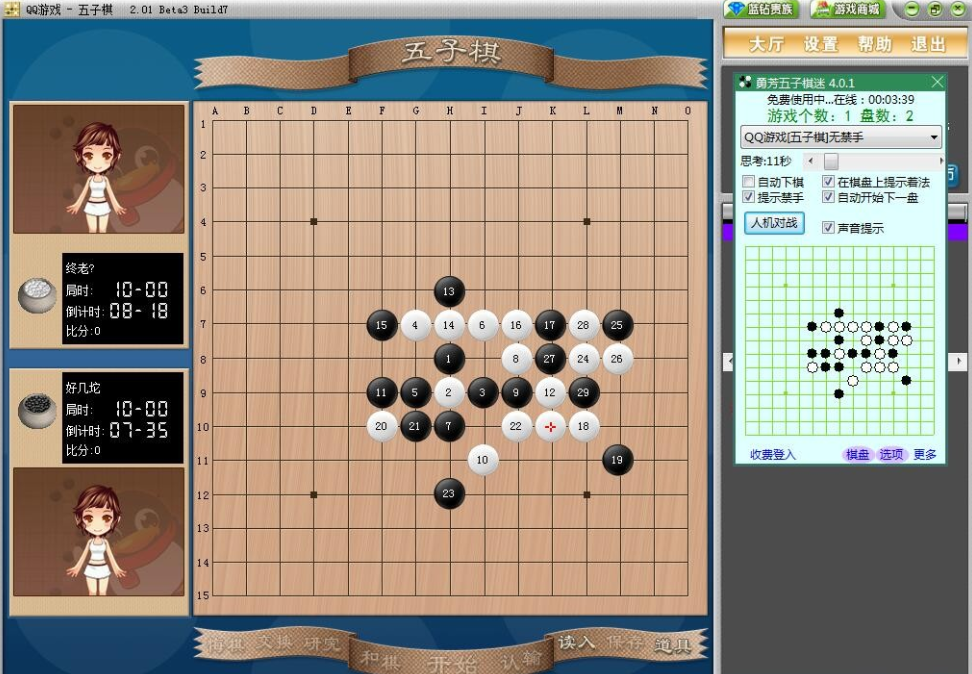
Task: Click white stone numbered 26
Action: pos(617,359)
